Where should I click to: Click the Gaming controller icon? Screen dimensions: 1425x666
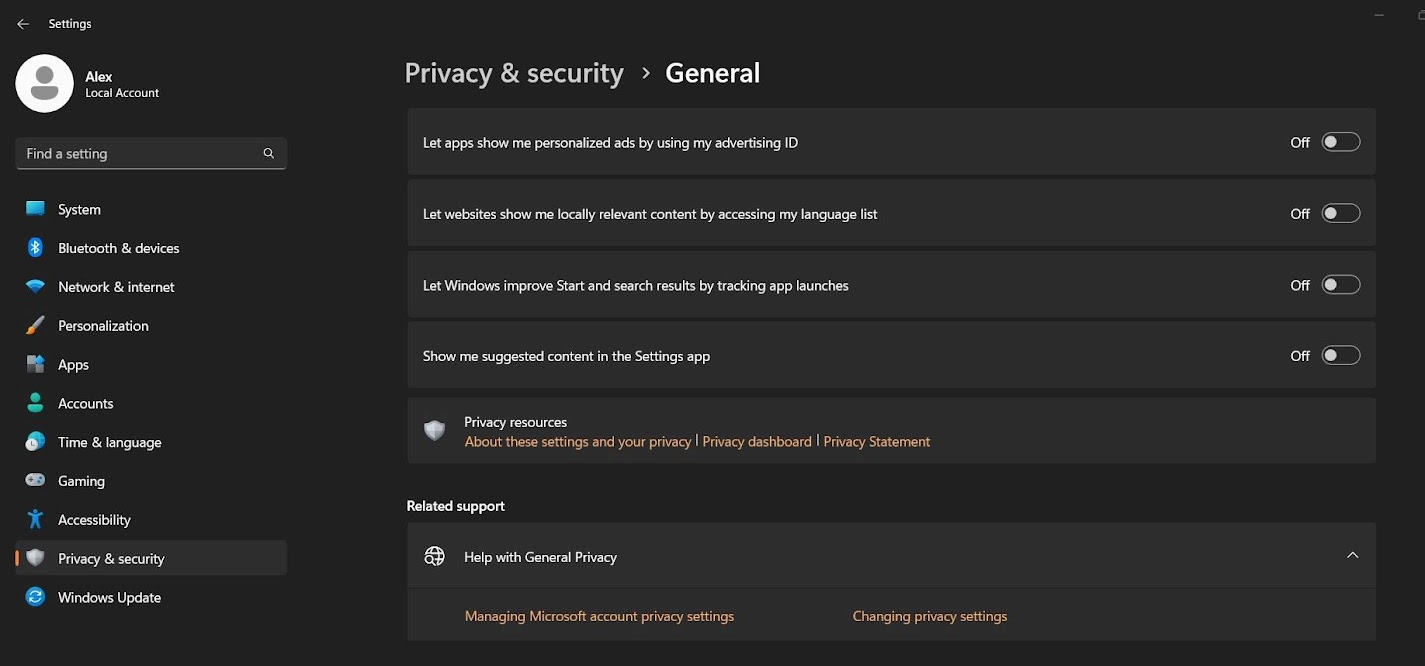point(36,481)
